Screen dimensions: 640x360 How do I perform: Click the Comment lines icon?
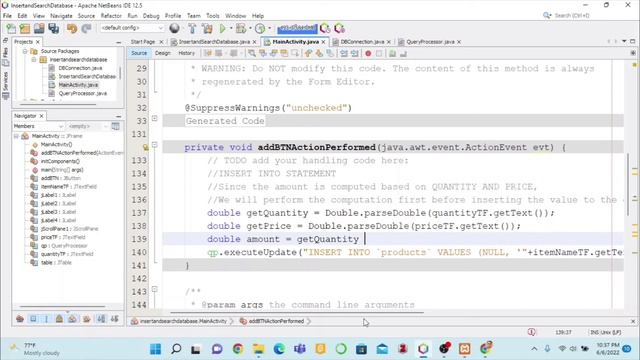click(x=392, y=53)
